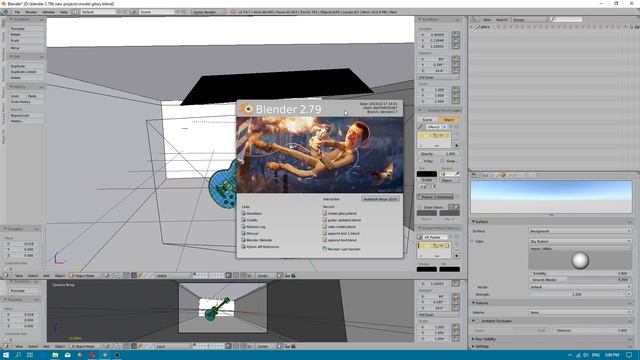Click the Manual link icon in splash
This screenshot has height=360, width=640.
[244, 233]
